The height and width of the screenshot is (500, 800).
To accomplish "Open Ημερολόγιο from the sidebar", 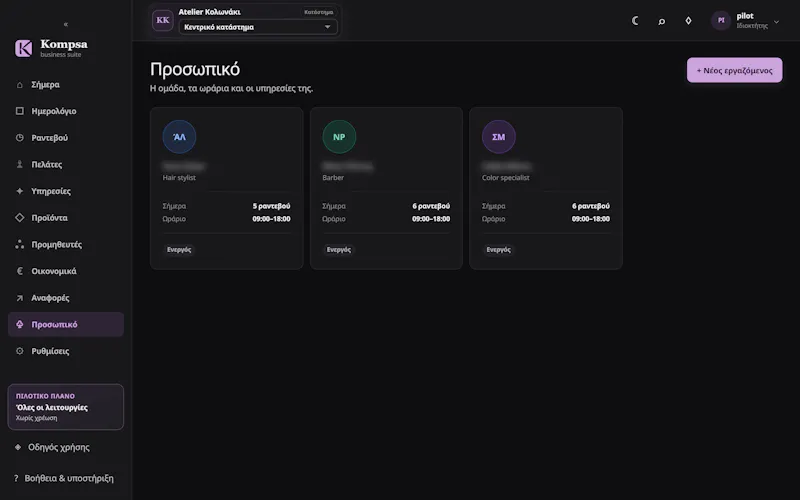I will (66, 111).
